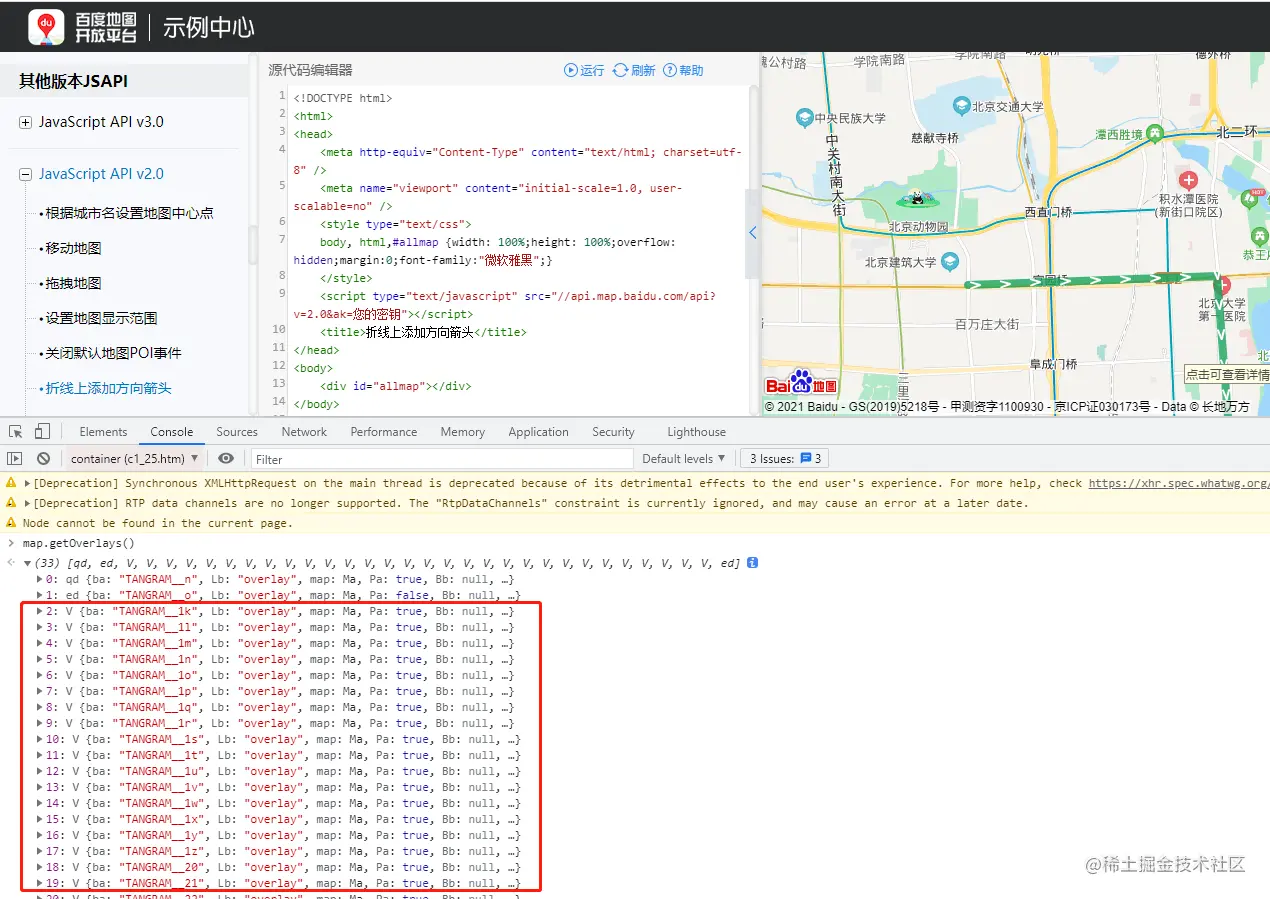Open the Default levels dropdown
This screenshot has height=899, width=1270.
(x=684, y=459)
